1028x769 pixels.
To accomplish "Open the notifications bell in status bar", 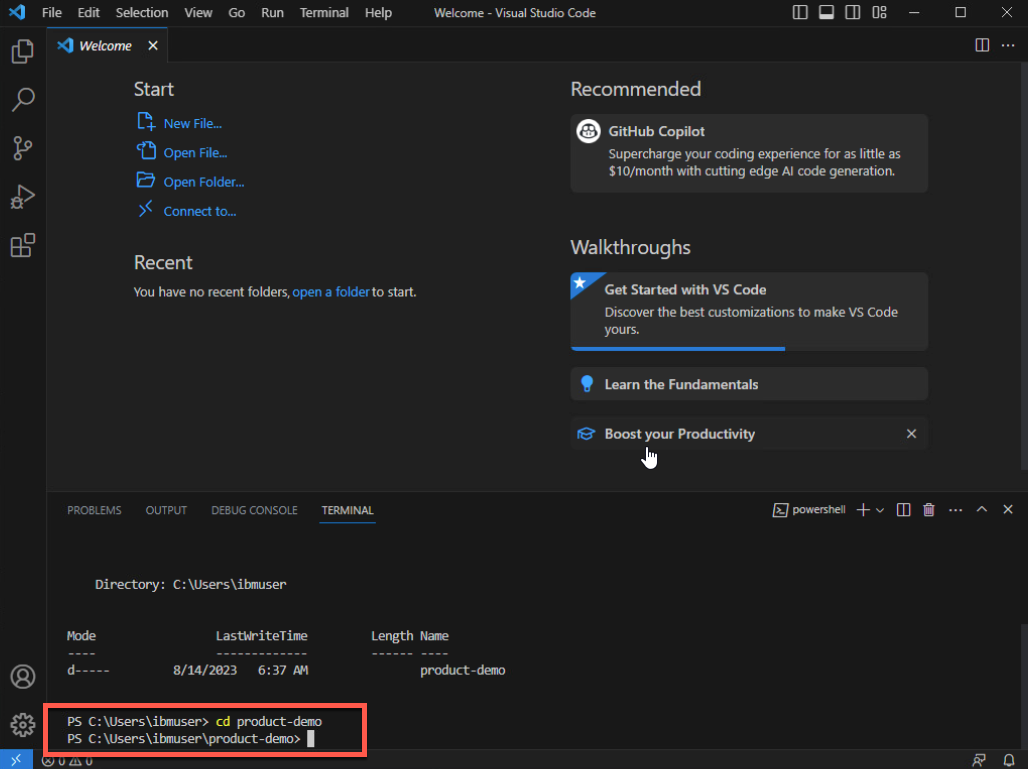I will pyautogui.click(x=1008, y=760).
